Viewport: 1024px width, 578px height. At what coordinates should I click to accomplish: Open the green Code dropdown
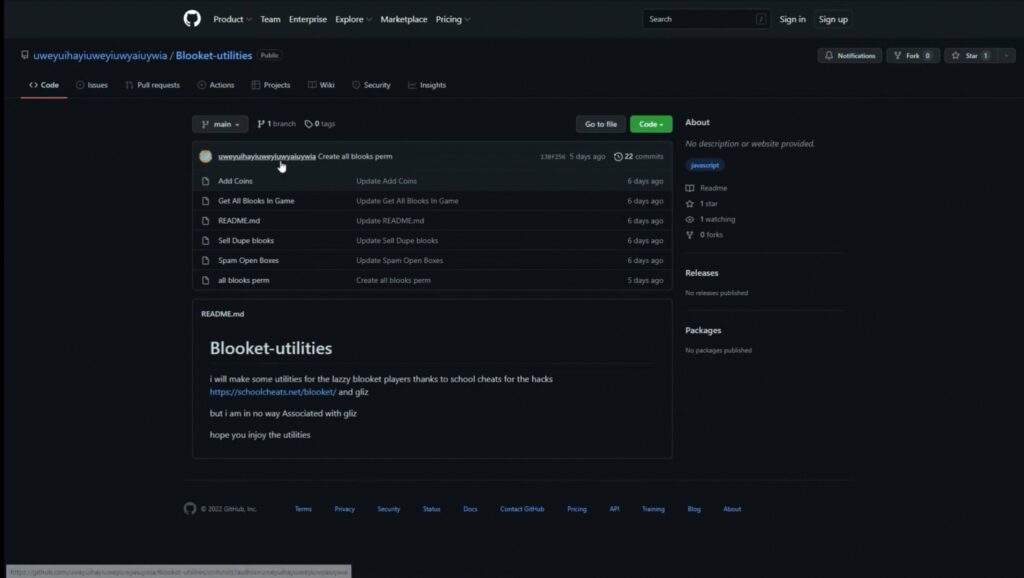(650, 124)
